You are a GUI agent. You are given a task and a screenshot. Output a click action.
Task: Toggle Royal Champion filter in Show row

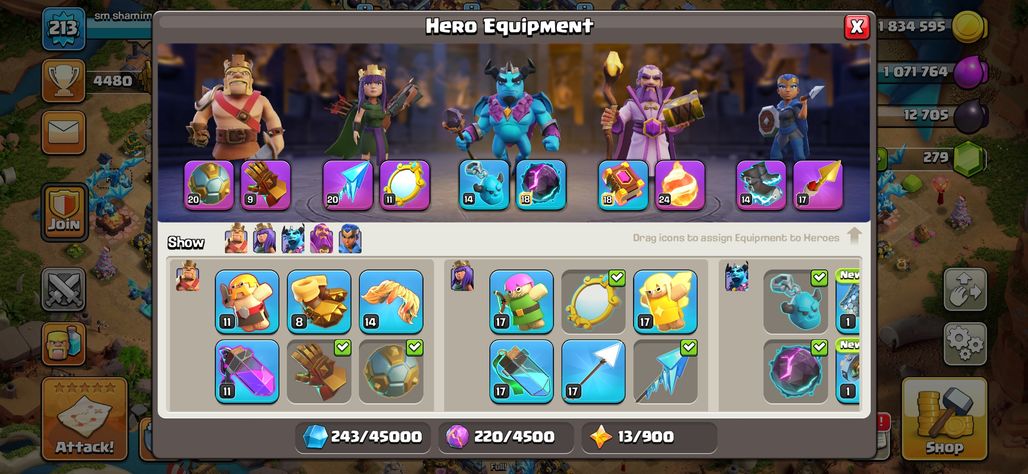[350, 239]
